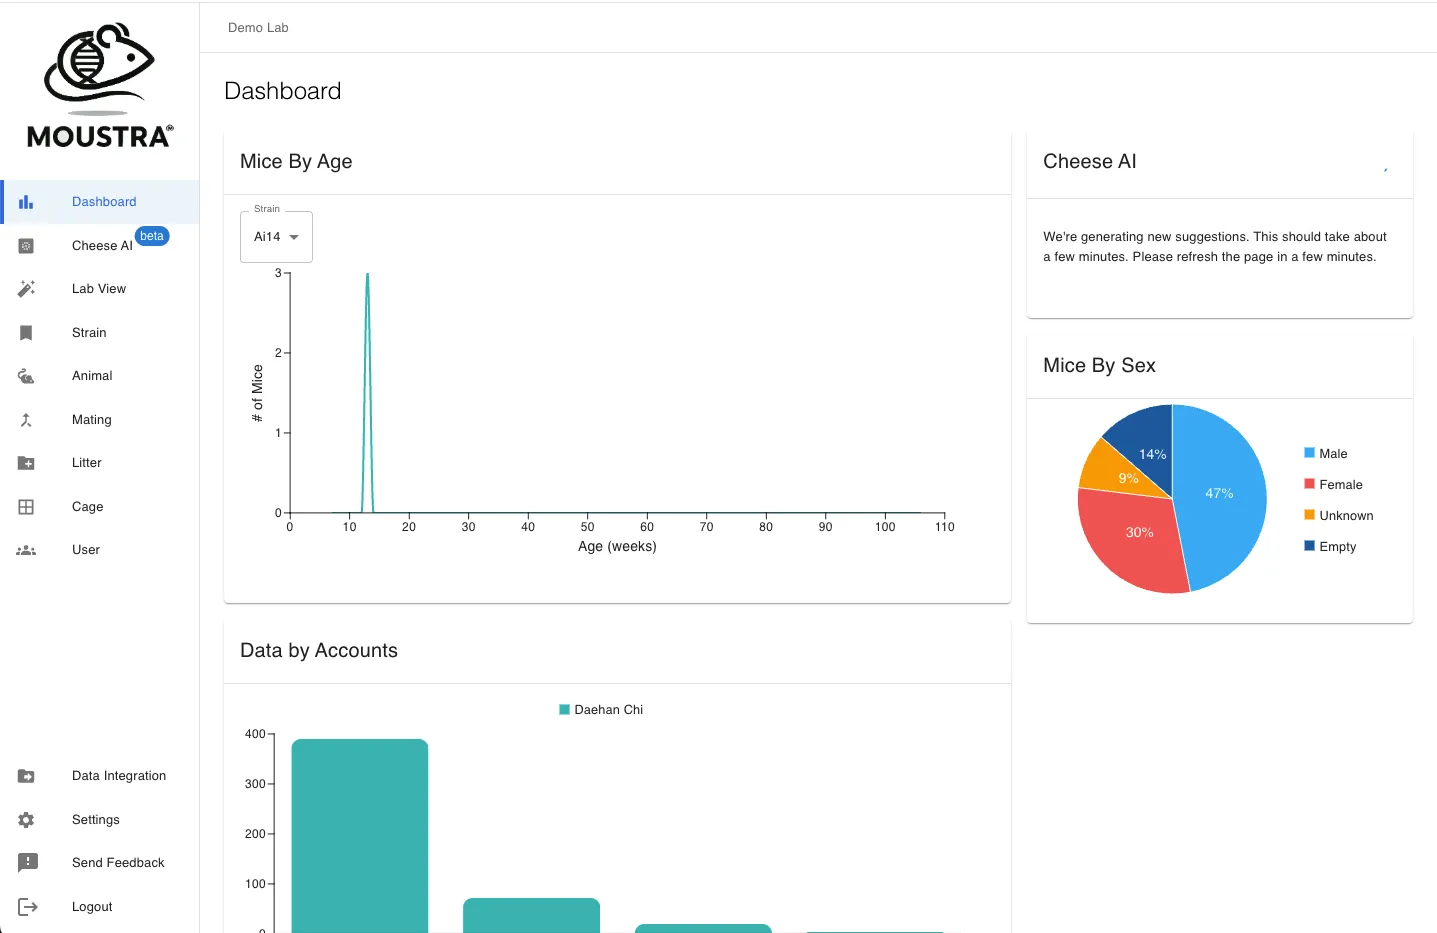Open the Litter menu entry
Screen dimensions: 1437x933
point(86,462)
